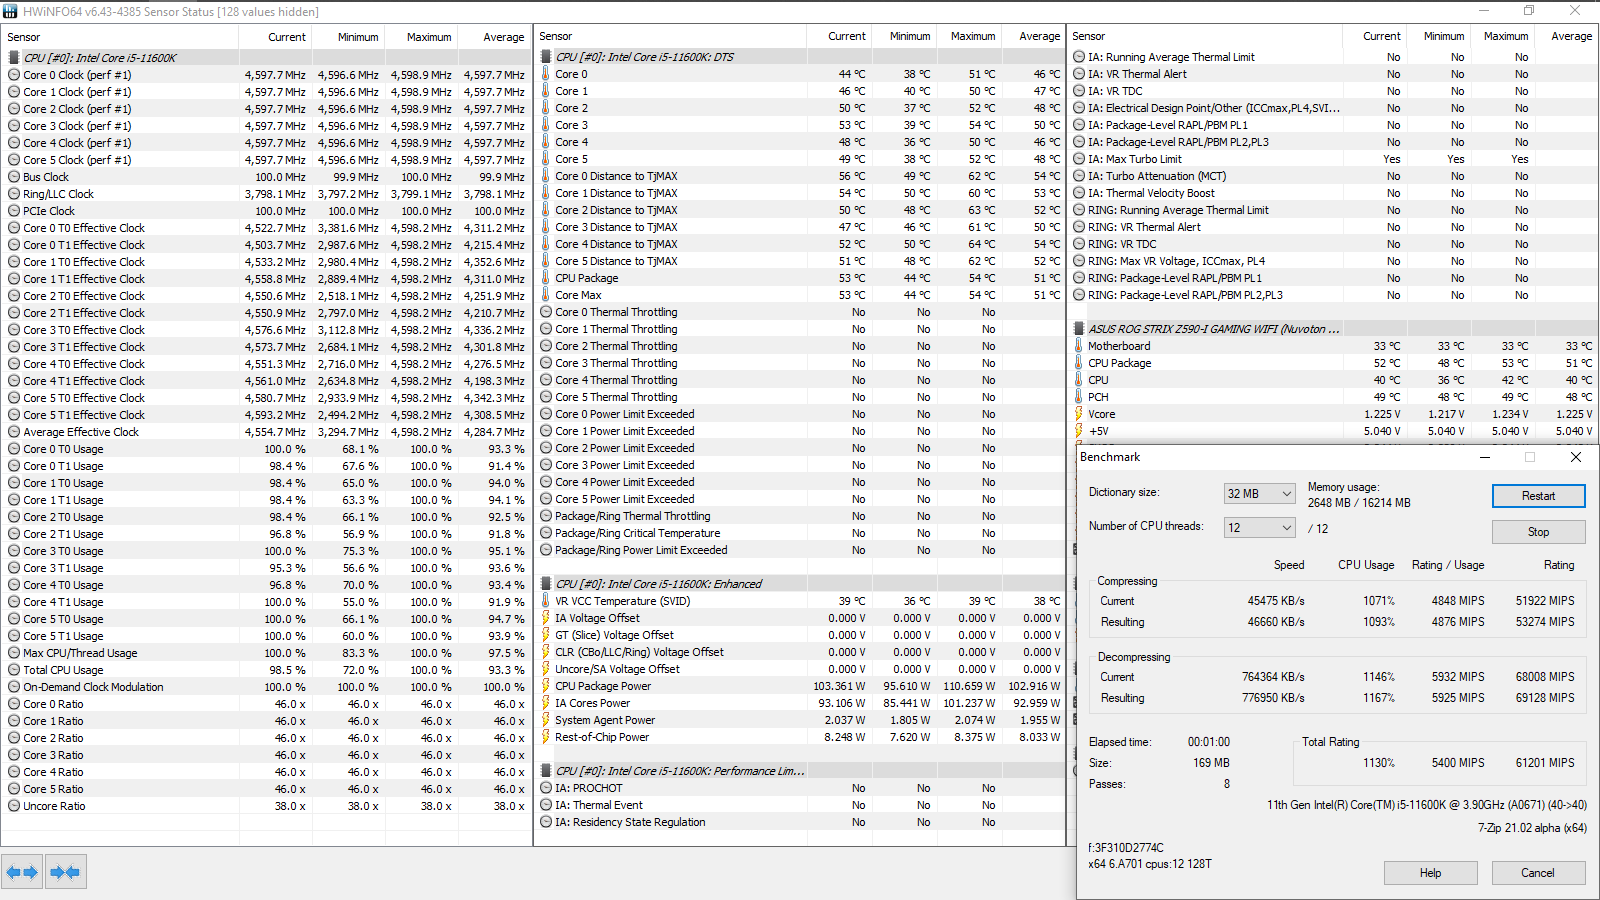Click lightning icon beside IA Voltage Offset
Screen dimensions: 1600x900
(x=546, y=618)
